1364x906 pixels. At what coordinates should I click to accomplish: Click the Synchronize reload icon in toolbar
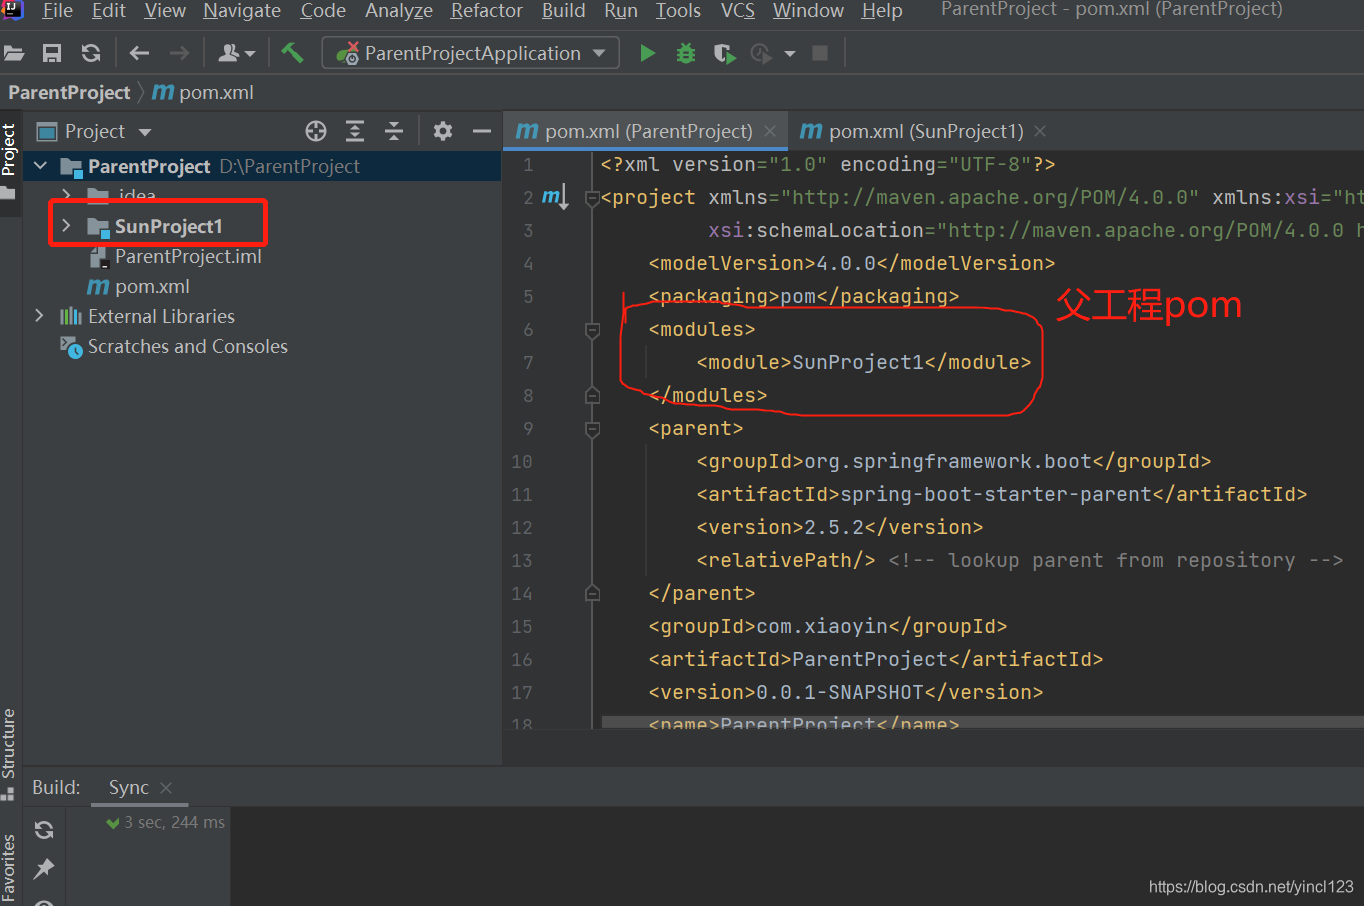(91, 53)
